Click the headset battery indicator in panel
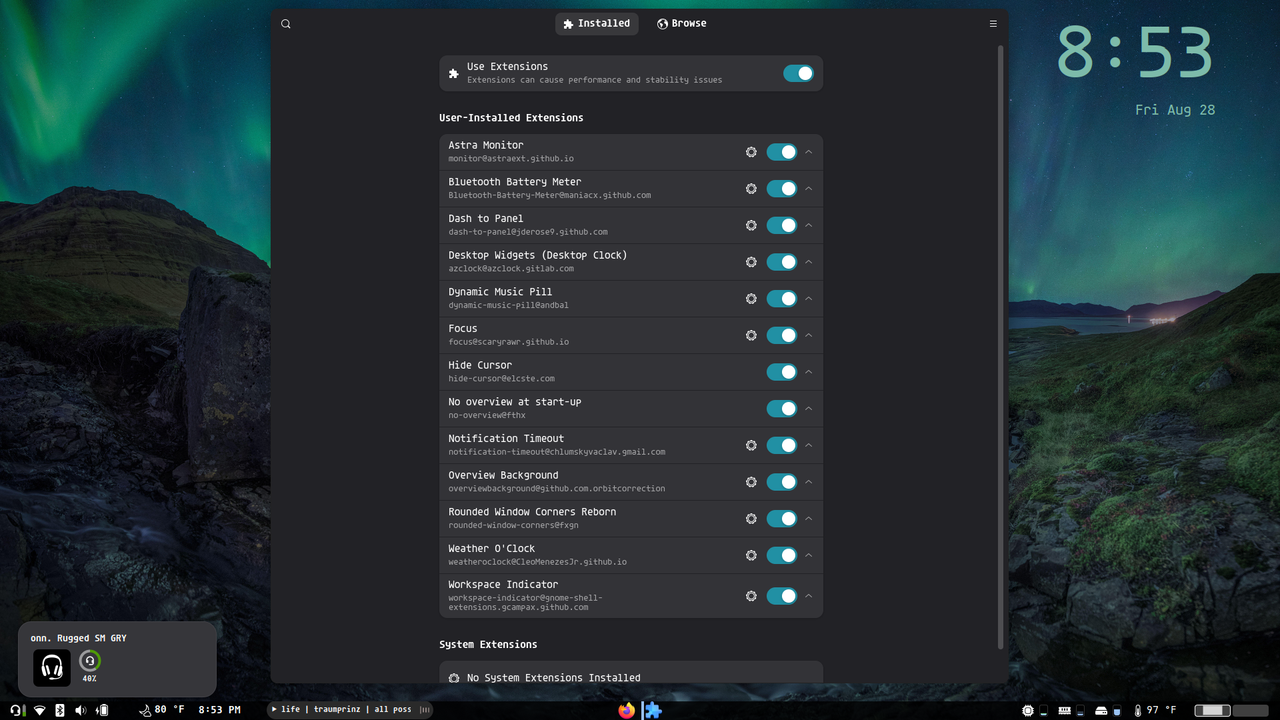Image resolution: width=1280 pixels, height=720 pixels. [x=17, y=710]
